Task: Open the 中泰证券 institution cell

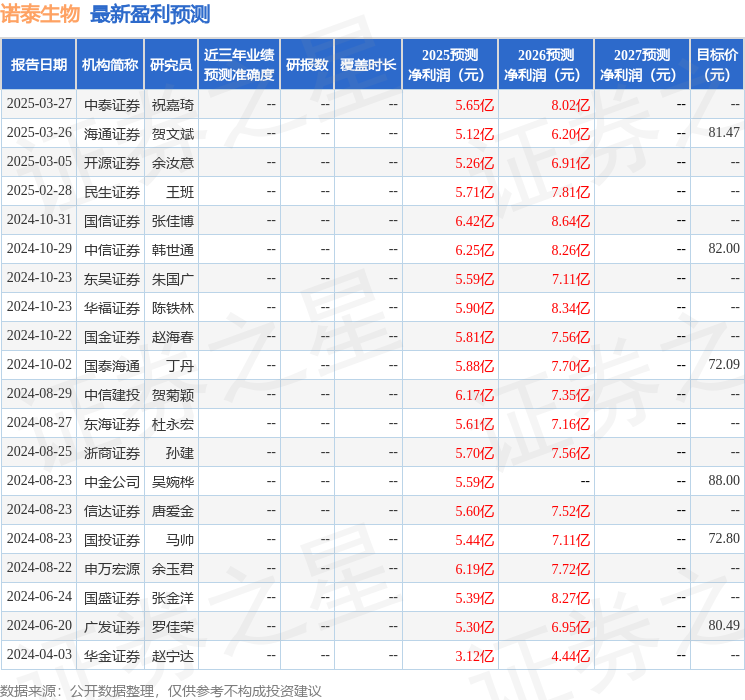Action: click(x=112, y=104)
